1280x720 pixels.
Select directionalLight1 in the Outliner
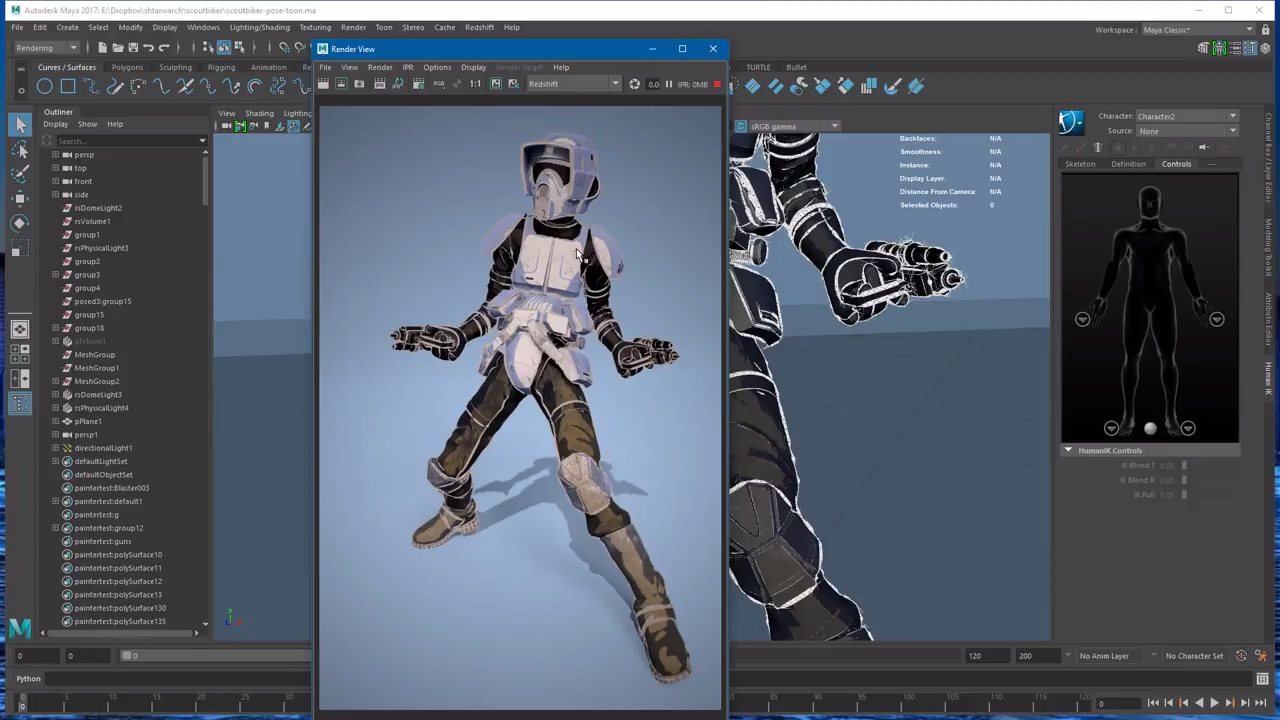tap(103, 448)
